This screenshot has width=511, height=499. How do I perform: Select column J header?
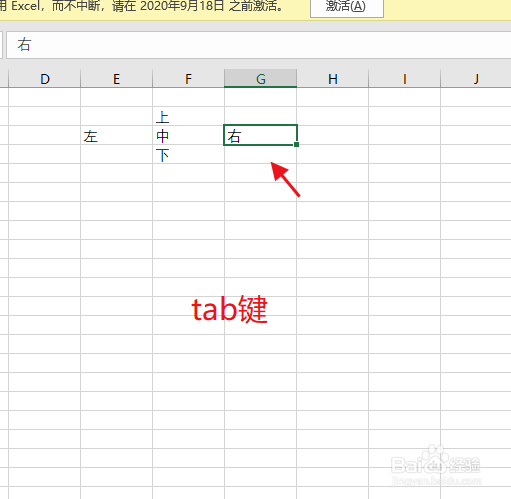[476, 79]
